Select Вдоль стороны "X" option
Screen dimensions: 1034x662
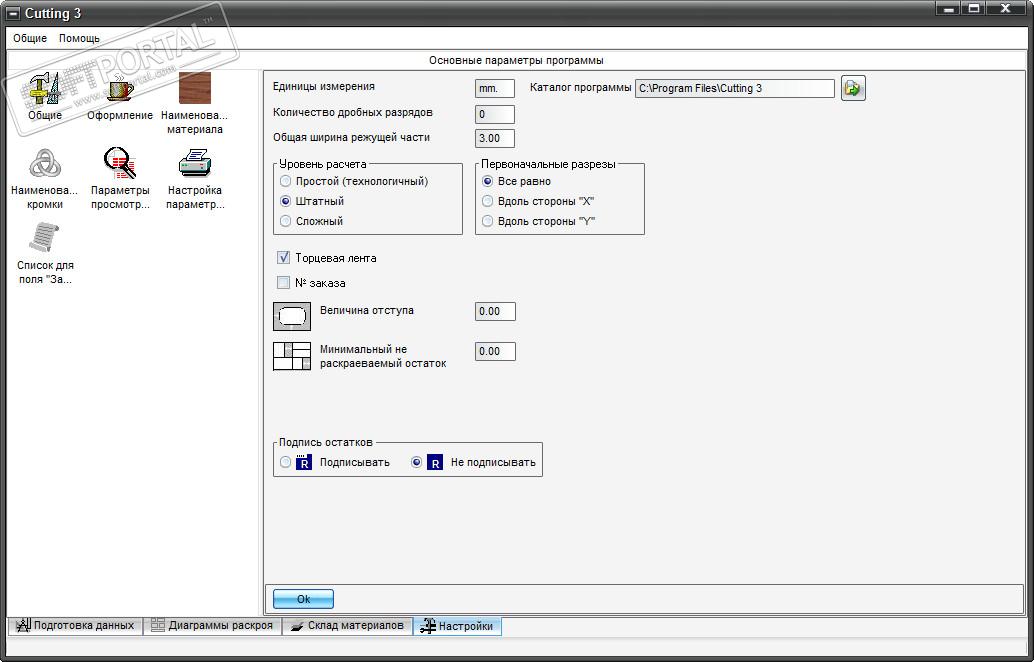click(487, 201)
